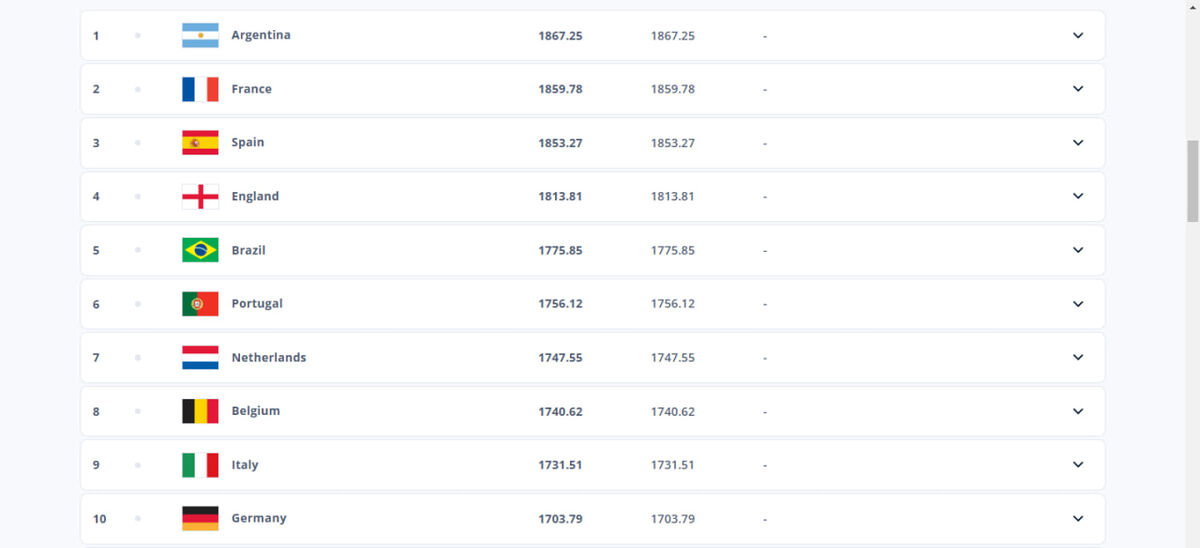This screenshot has width=1200, height=548.
Task: Open the England team name link
Action: point(255,196)
